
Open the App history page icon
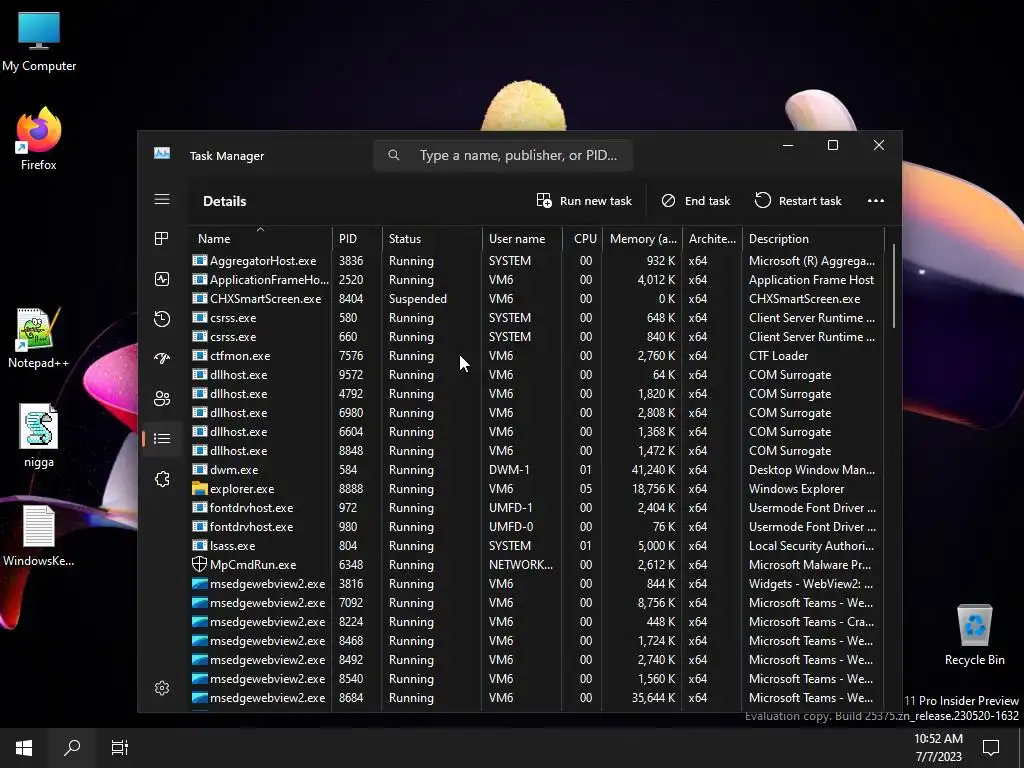tap(162, 319)
